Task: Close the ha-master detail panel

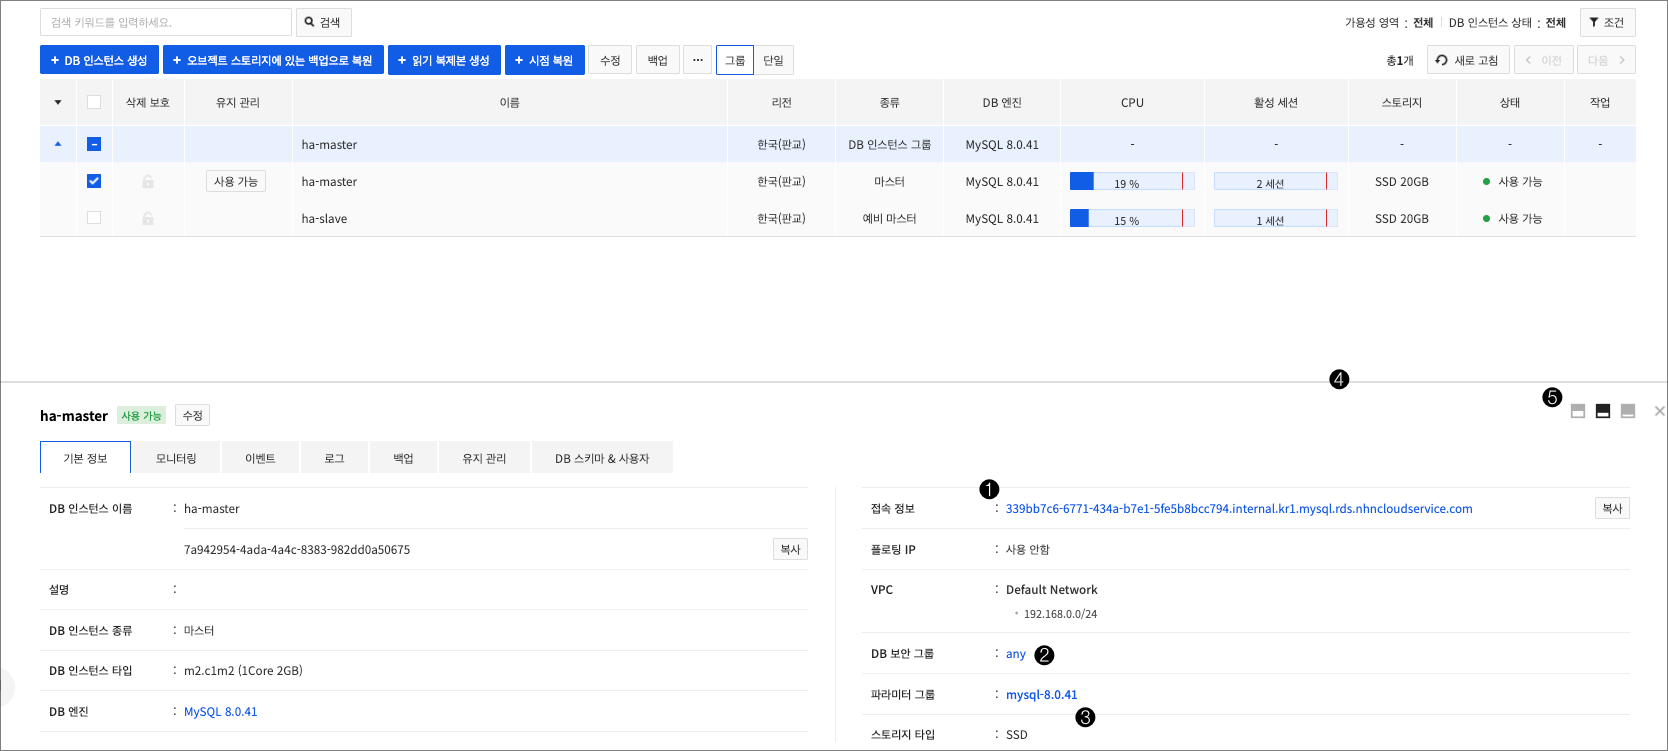Action: pyautogui.click(x=1659, y=411)
